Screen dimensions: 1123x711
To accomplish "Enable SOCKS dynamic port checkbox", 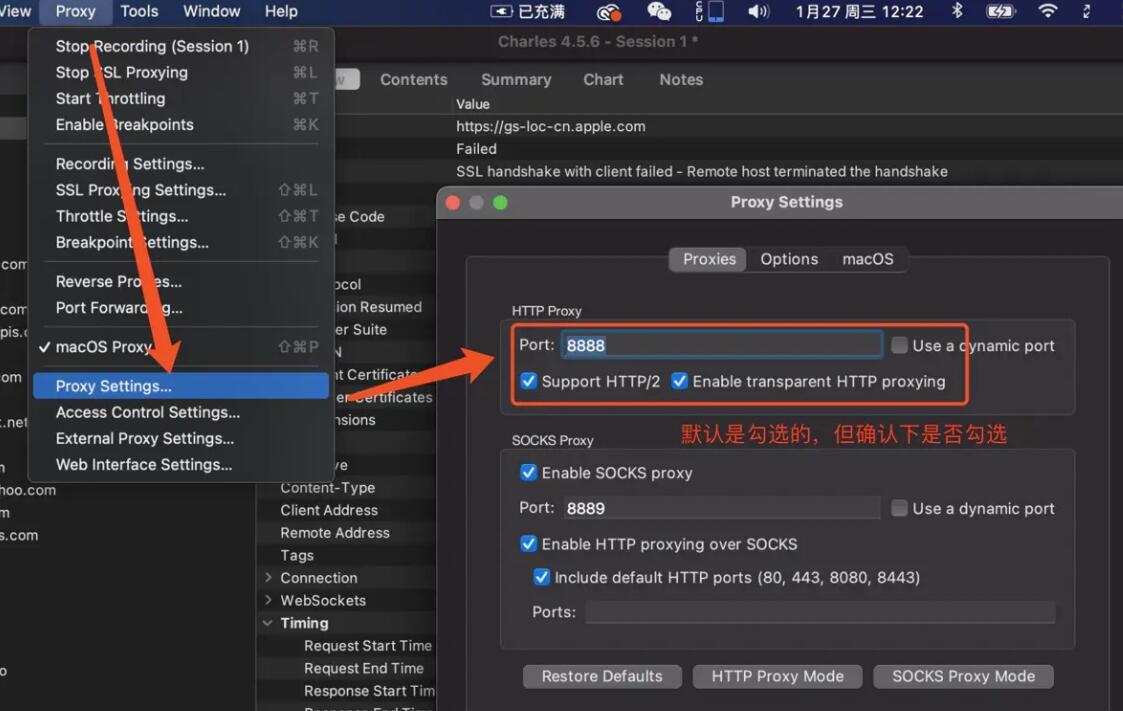I will [899, 508].
